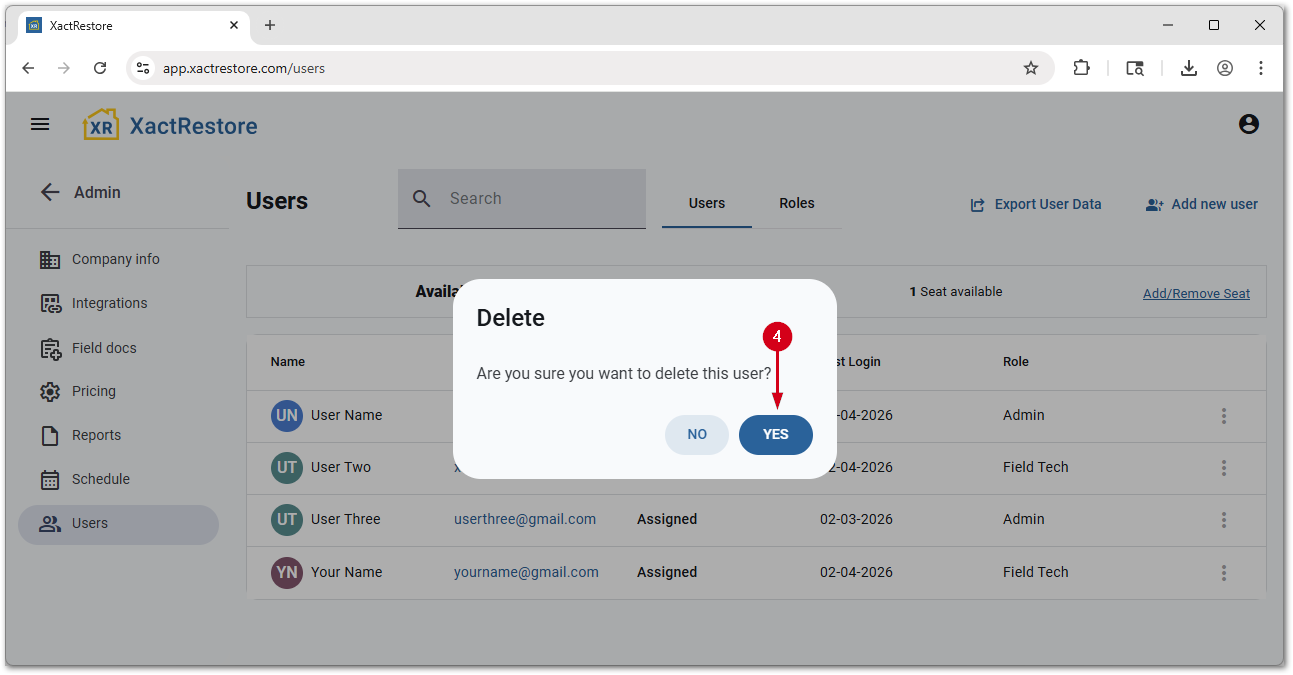This screenshot has height=675, width=1293.
Task: Open Schedule from the sidebar
Action: tap(100, 479)
